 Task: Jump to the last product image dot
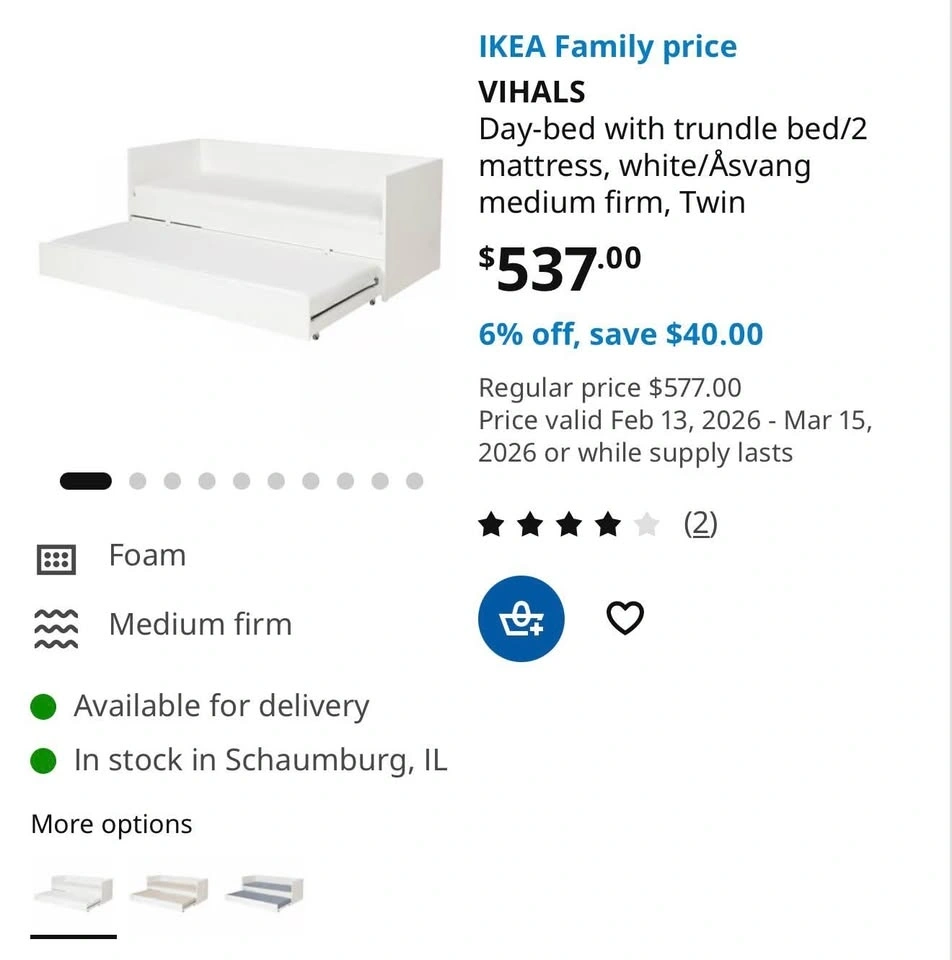[x=414, y=481]
